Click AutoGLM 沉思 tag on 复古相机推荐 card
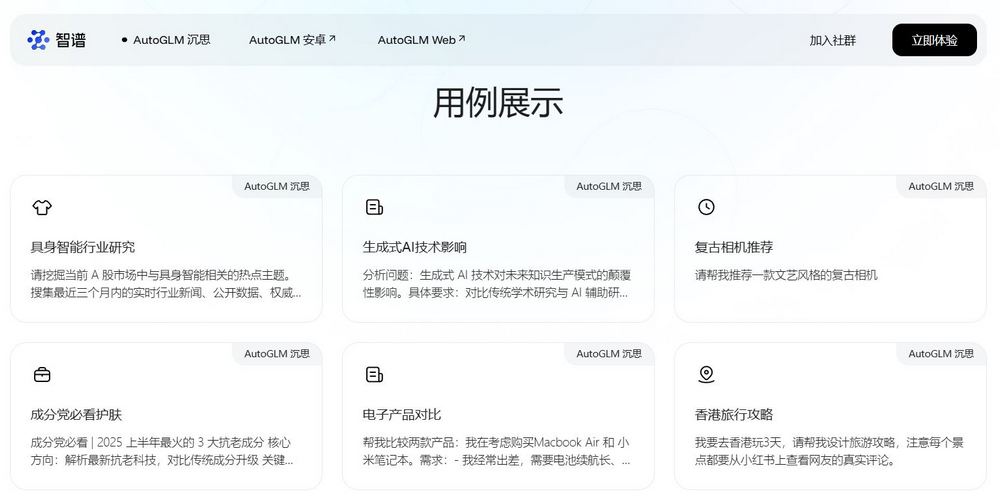The image size is (1000, 504). coord(941,186)
